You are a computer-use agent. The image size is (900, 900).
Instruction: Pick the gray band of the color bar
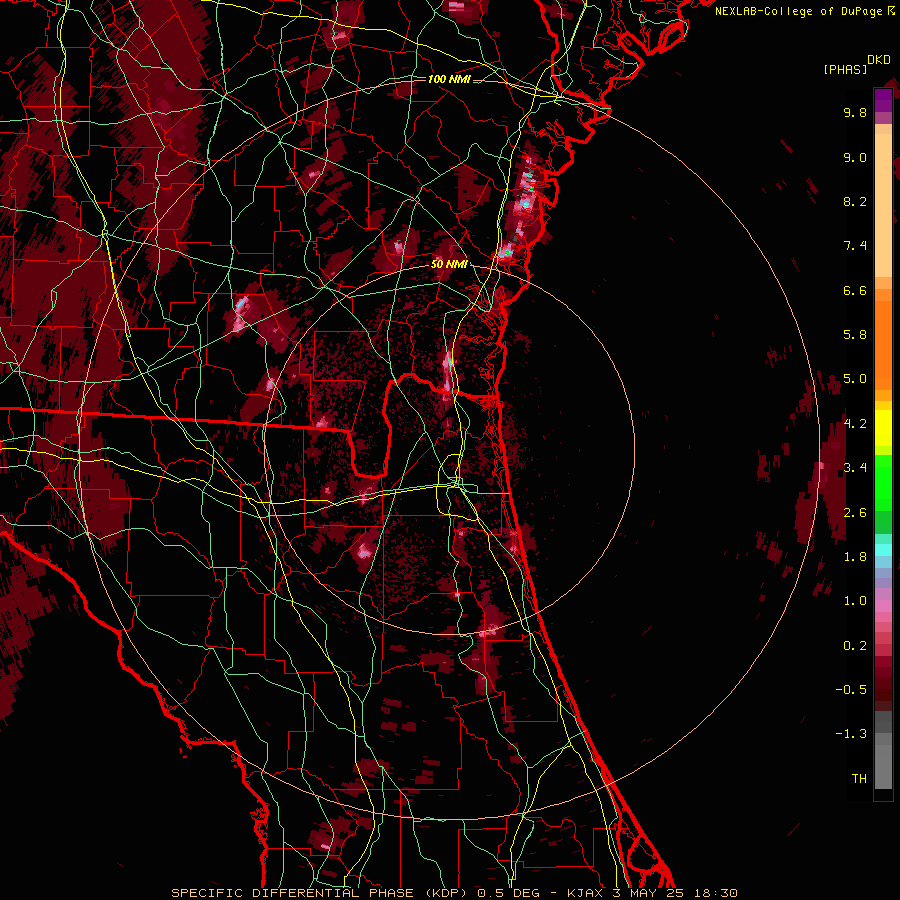(883, 751)
